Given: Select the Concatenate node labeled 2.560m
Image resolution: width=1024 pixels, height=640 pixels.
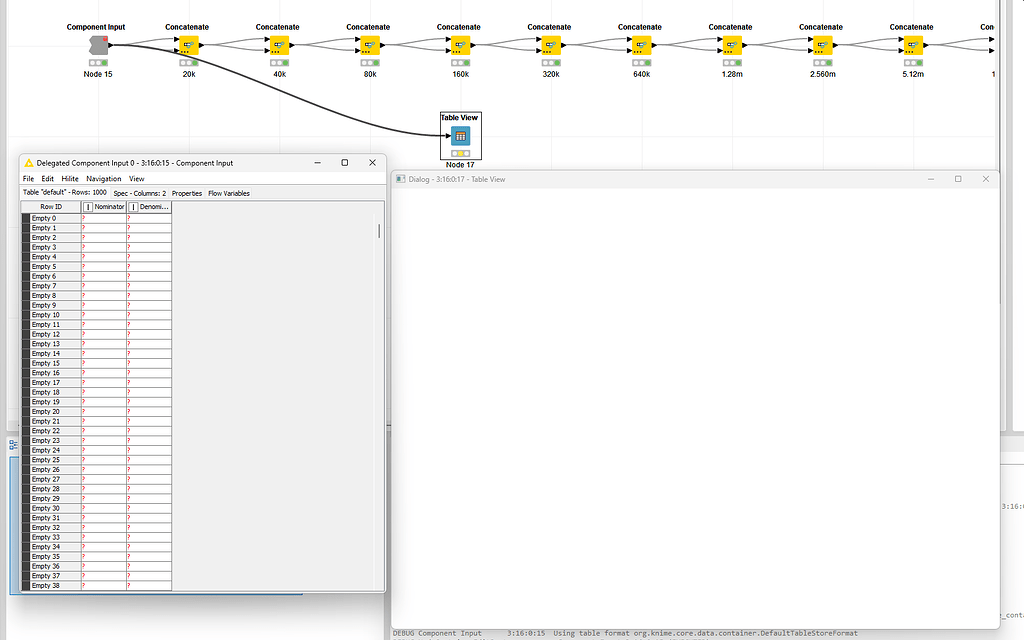Looking at the screenshot, I should point(821,44).
